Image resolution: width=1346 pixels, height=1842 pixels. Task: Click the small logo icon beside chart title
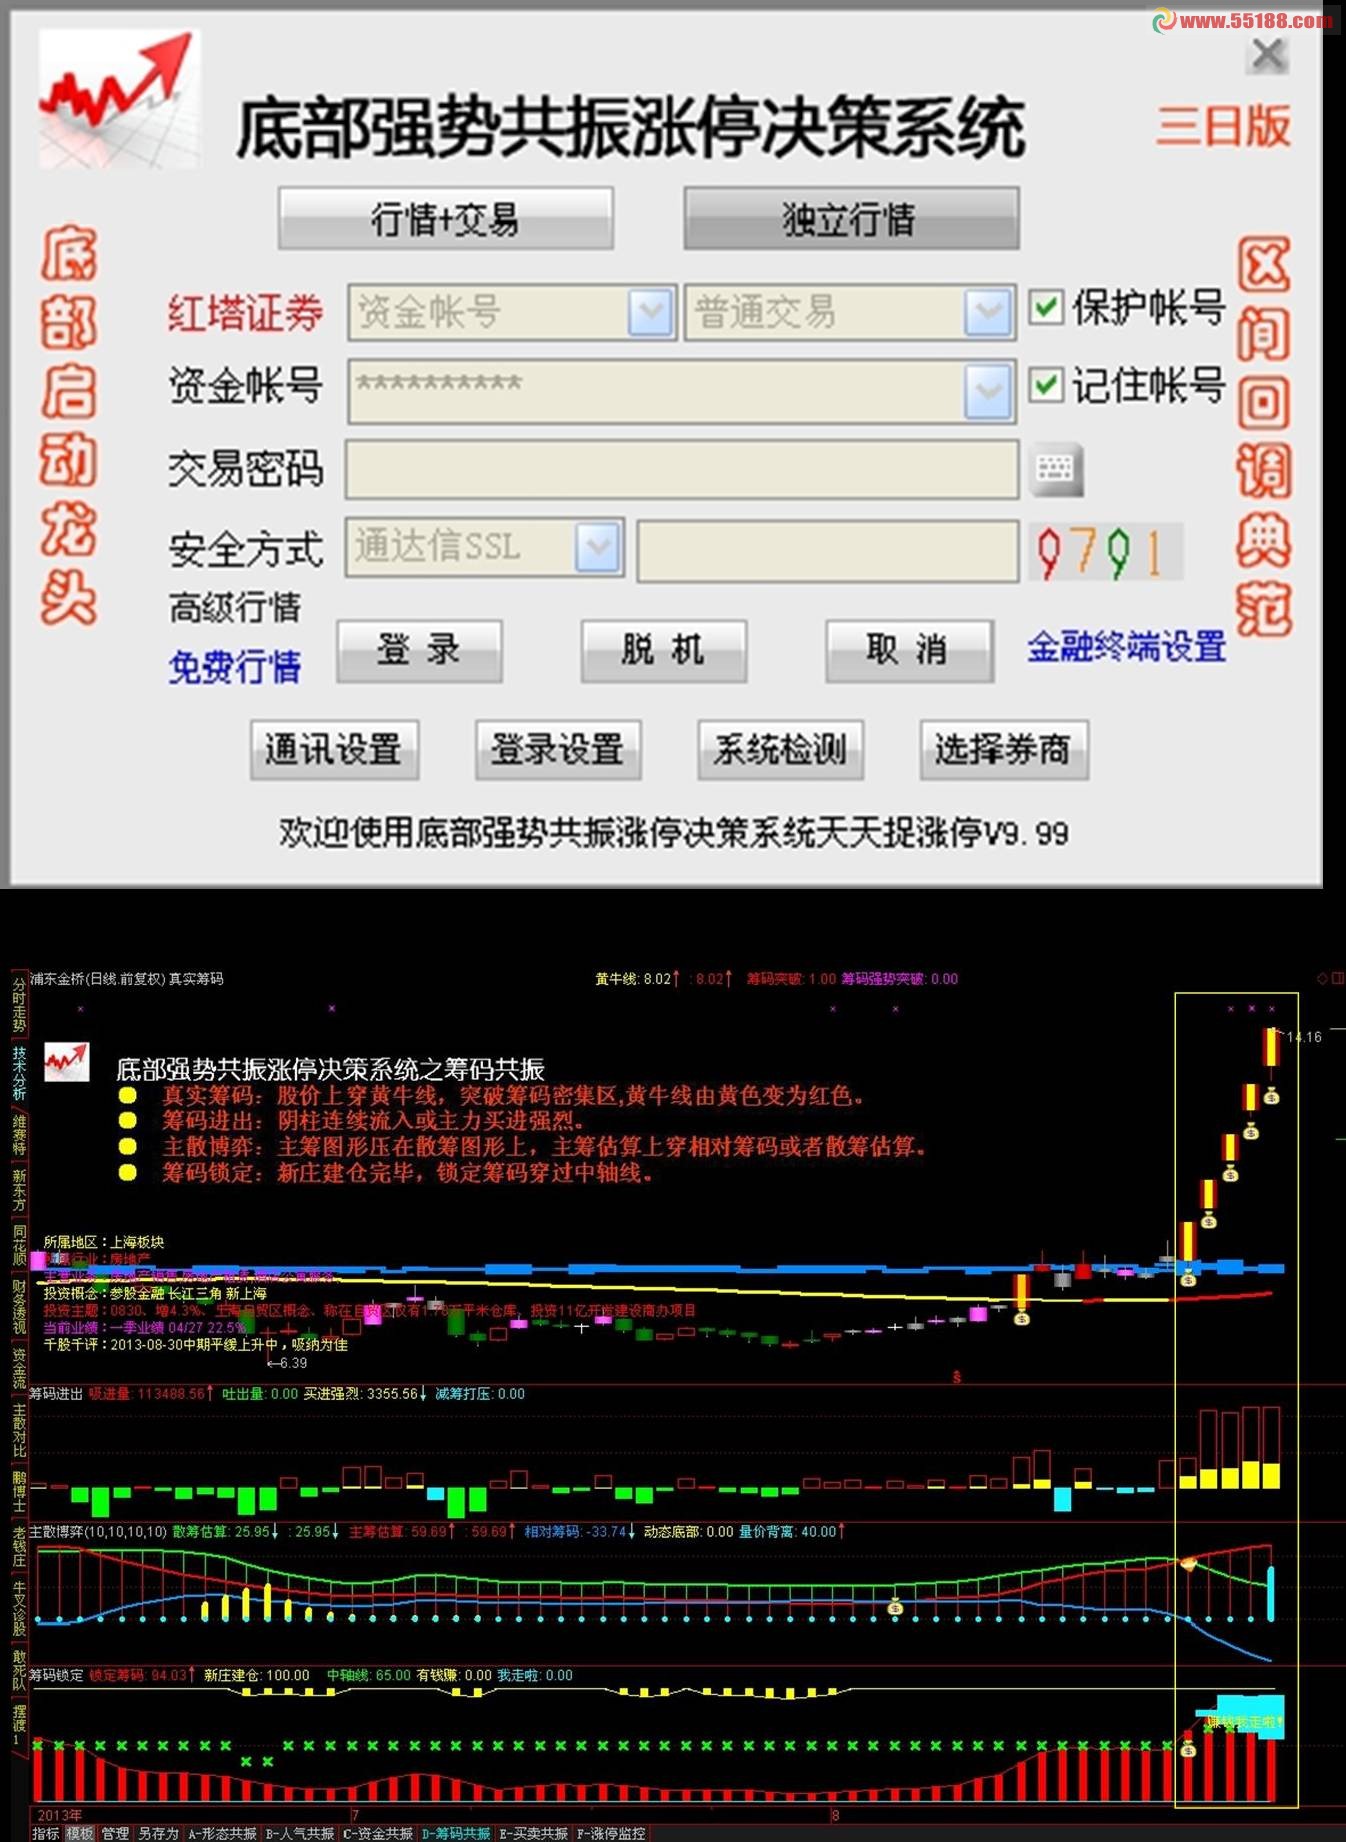[x=67, y=1062]
